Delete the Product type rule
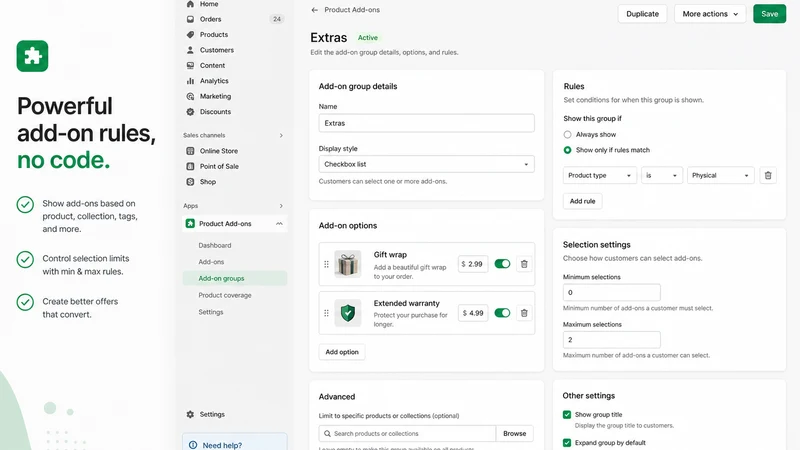The image size is (800, 450). click(x=768, y=176)
